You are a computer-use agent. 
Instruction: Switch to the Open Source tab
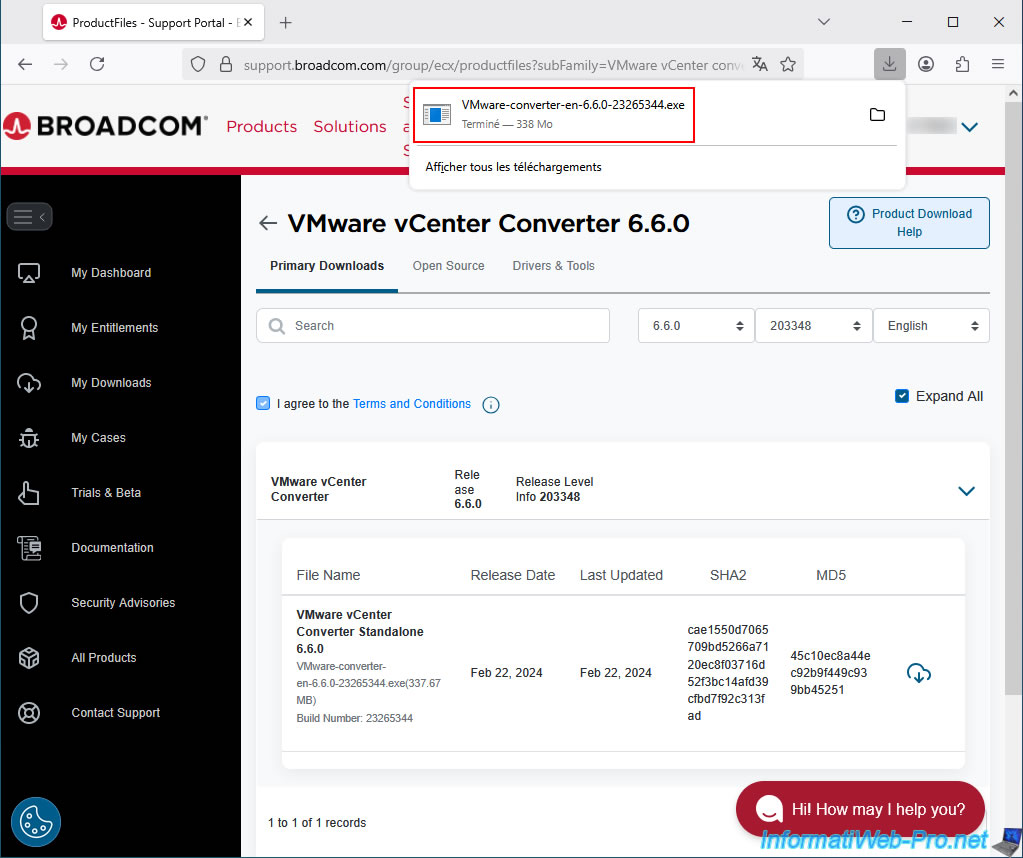(448, 266)
